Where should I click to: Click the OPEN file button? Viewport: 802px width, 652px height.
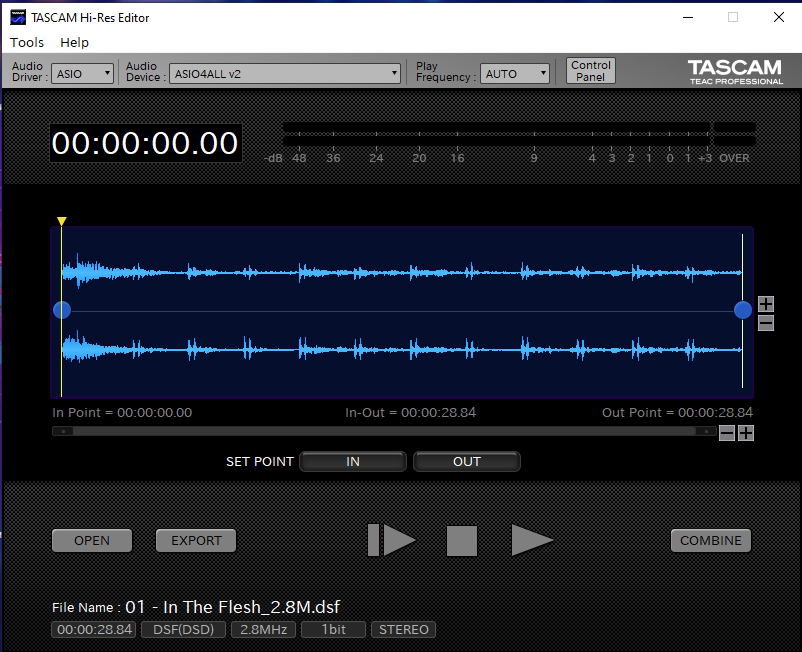coord(92,541)
